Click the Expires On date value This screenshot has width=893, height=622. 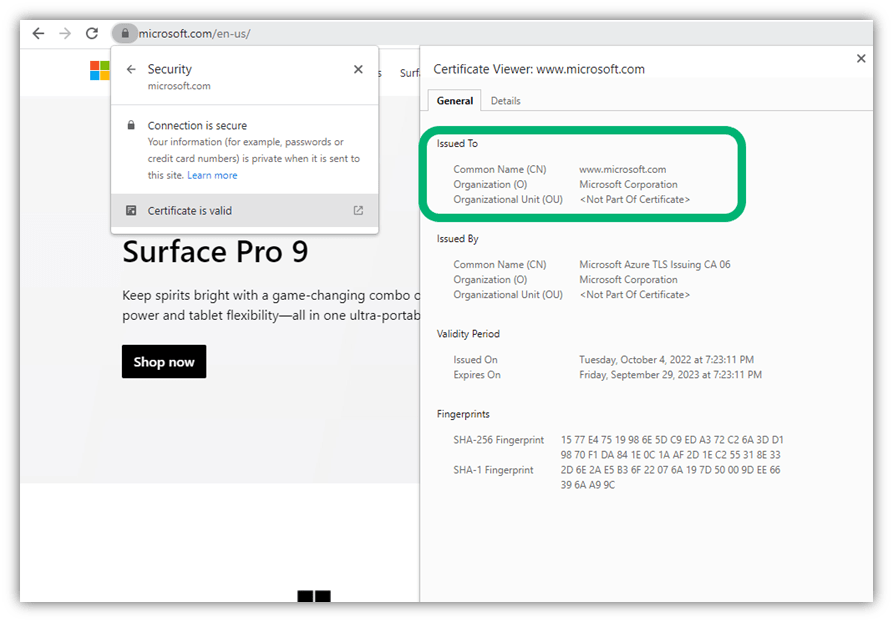(670, 375)
